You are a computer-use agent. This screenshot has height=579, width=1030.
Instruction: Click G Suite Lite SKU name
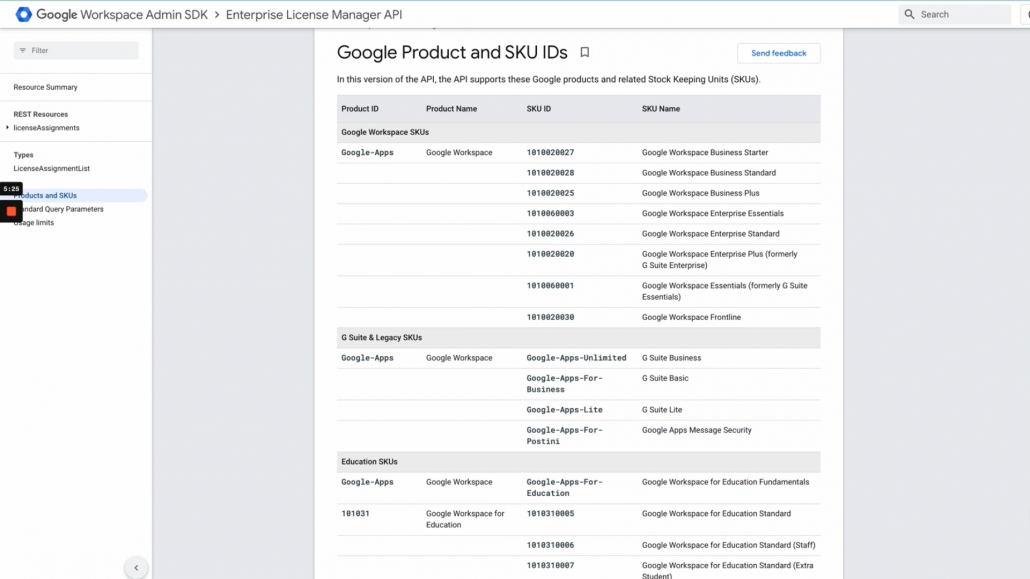click(x=662, y=410)
